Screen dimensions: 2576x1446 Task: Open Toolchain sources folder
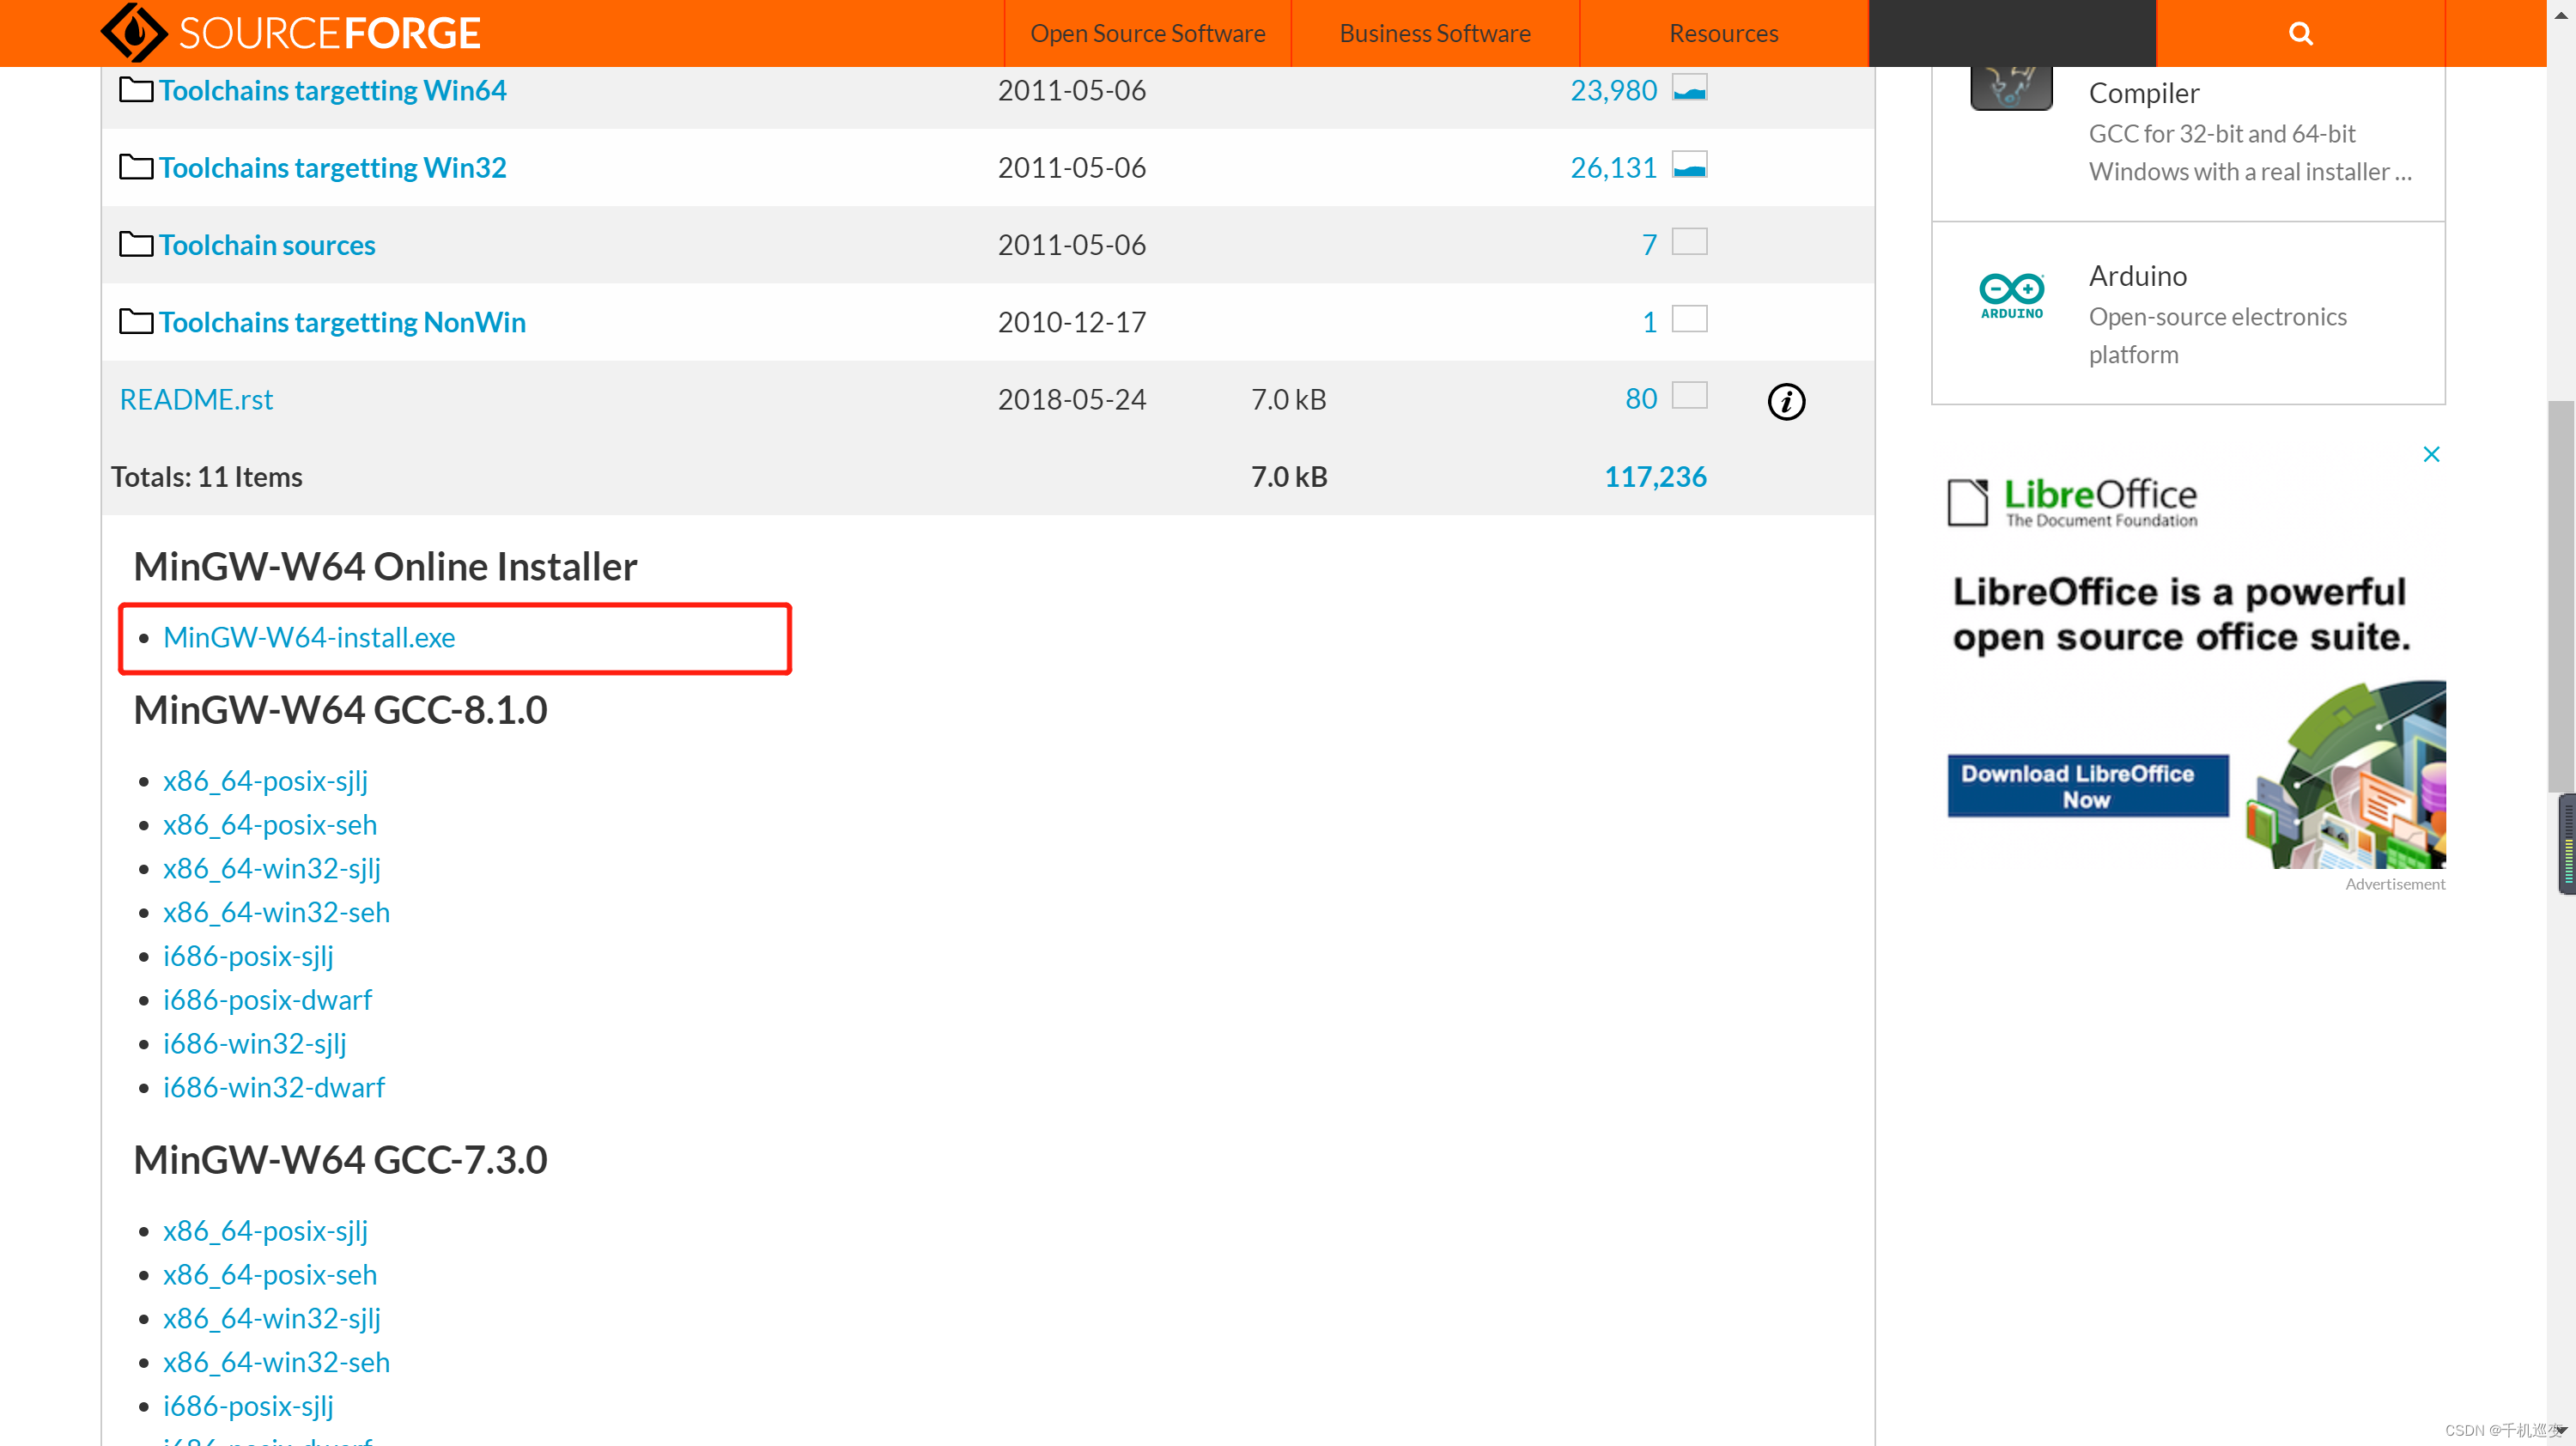267,245
